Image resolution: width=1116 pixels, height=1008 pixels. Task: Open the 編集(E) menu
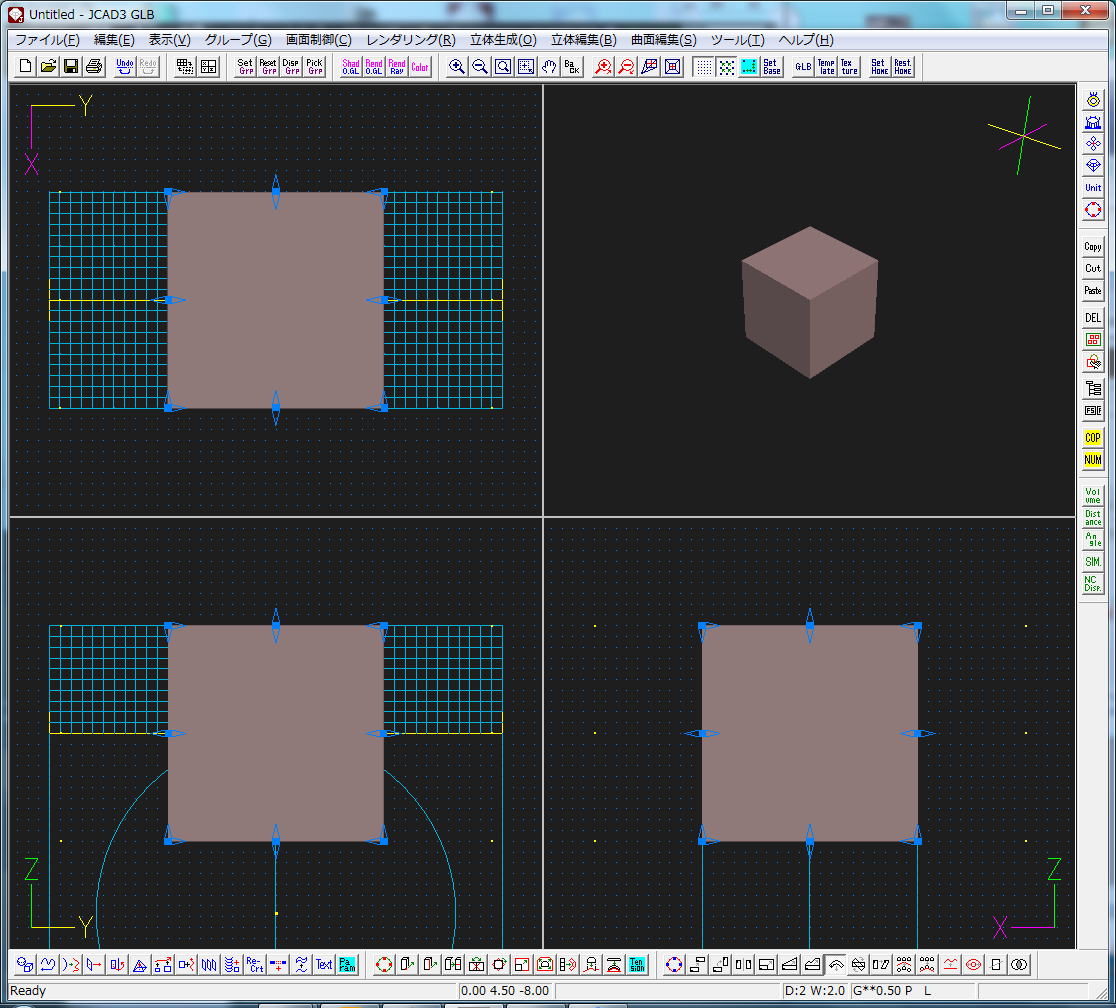pos(115,40)
